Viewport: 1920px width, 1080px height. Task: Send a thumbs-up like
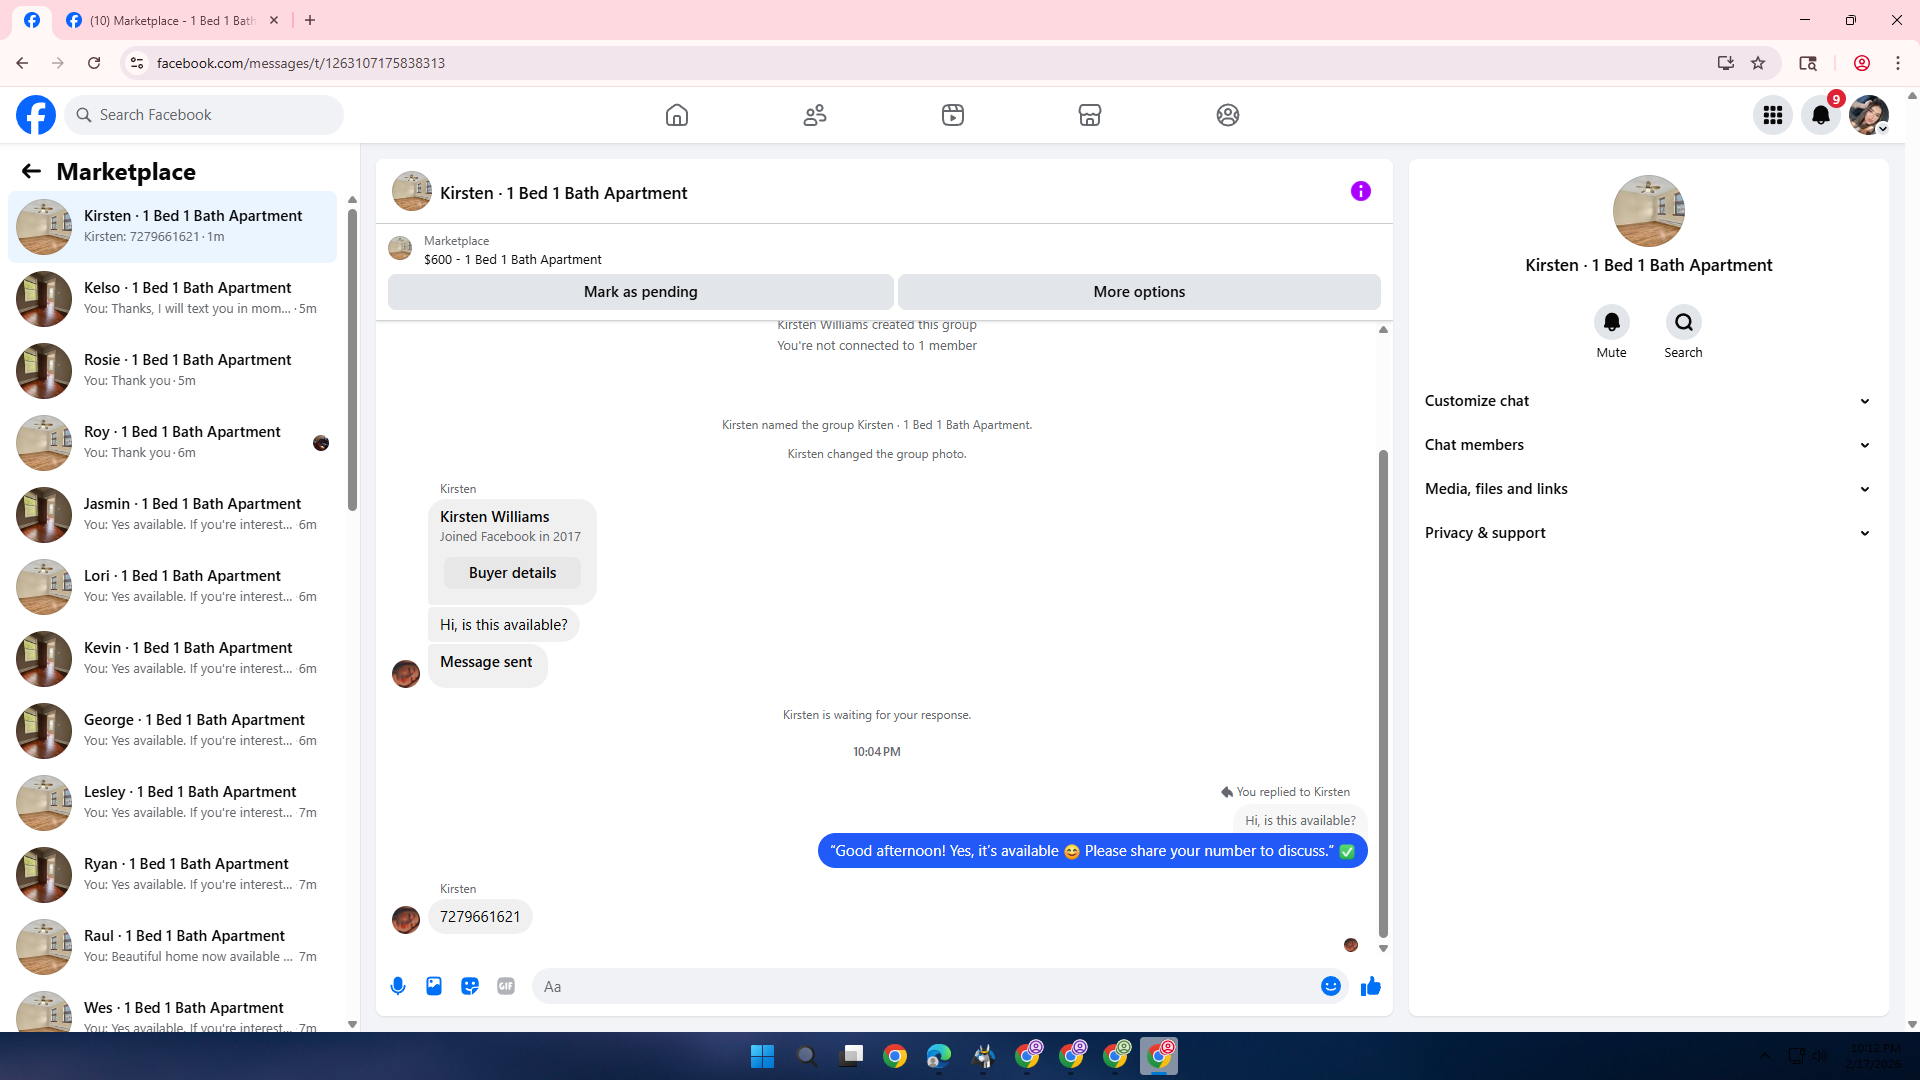point(1370,986)
